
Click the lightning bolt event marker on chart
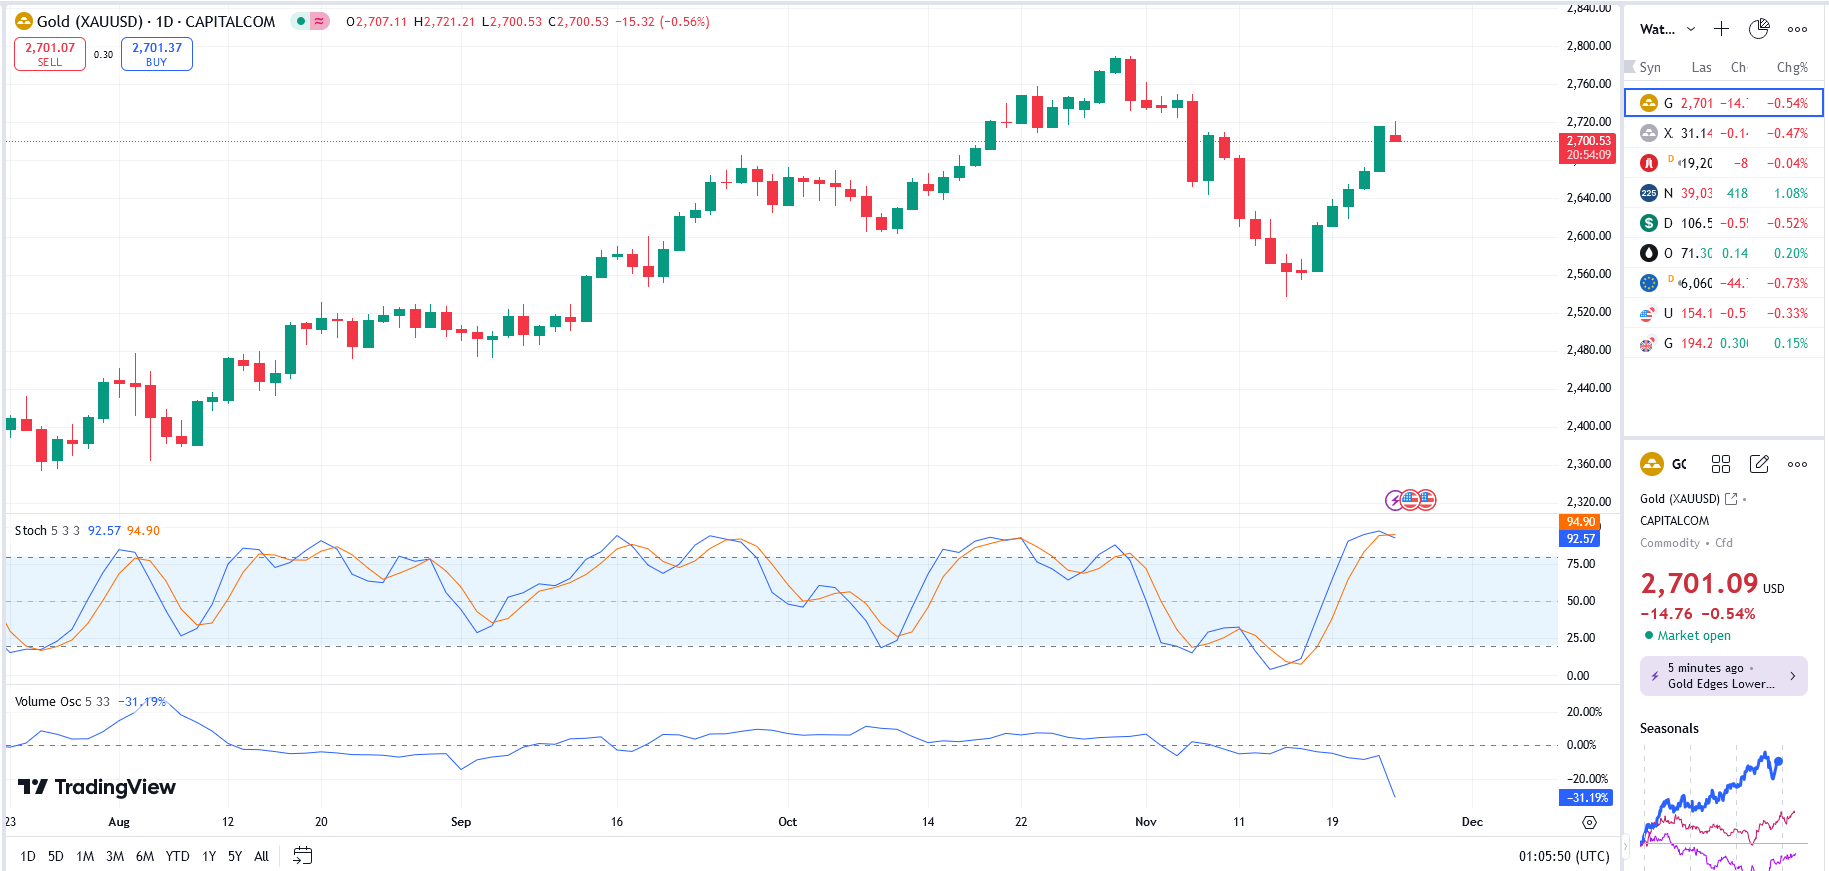[1393, 500]
